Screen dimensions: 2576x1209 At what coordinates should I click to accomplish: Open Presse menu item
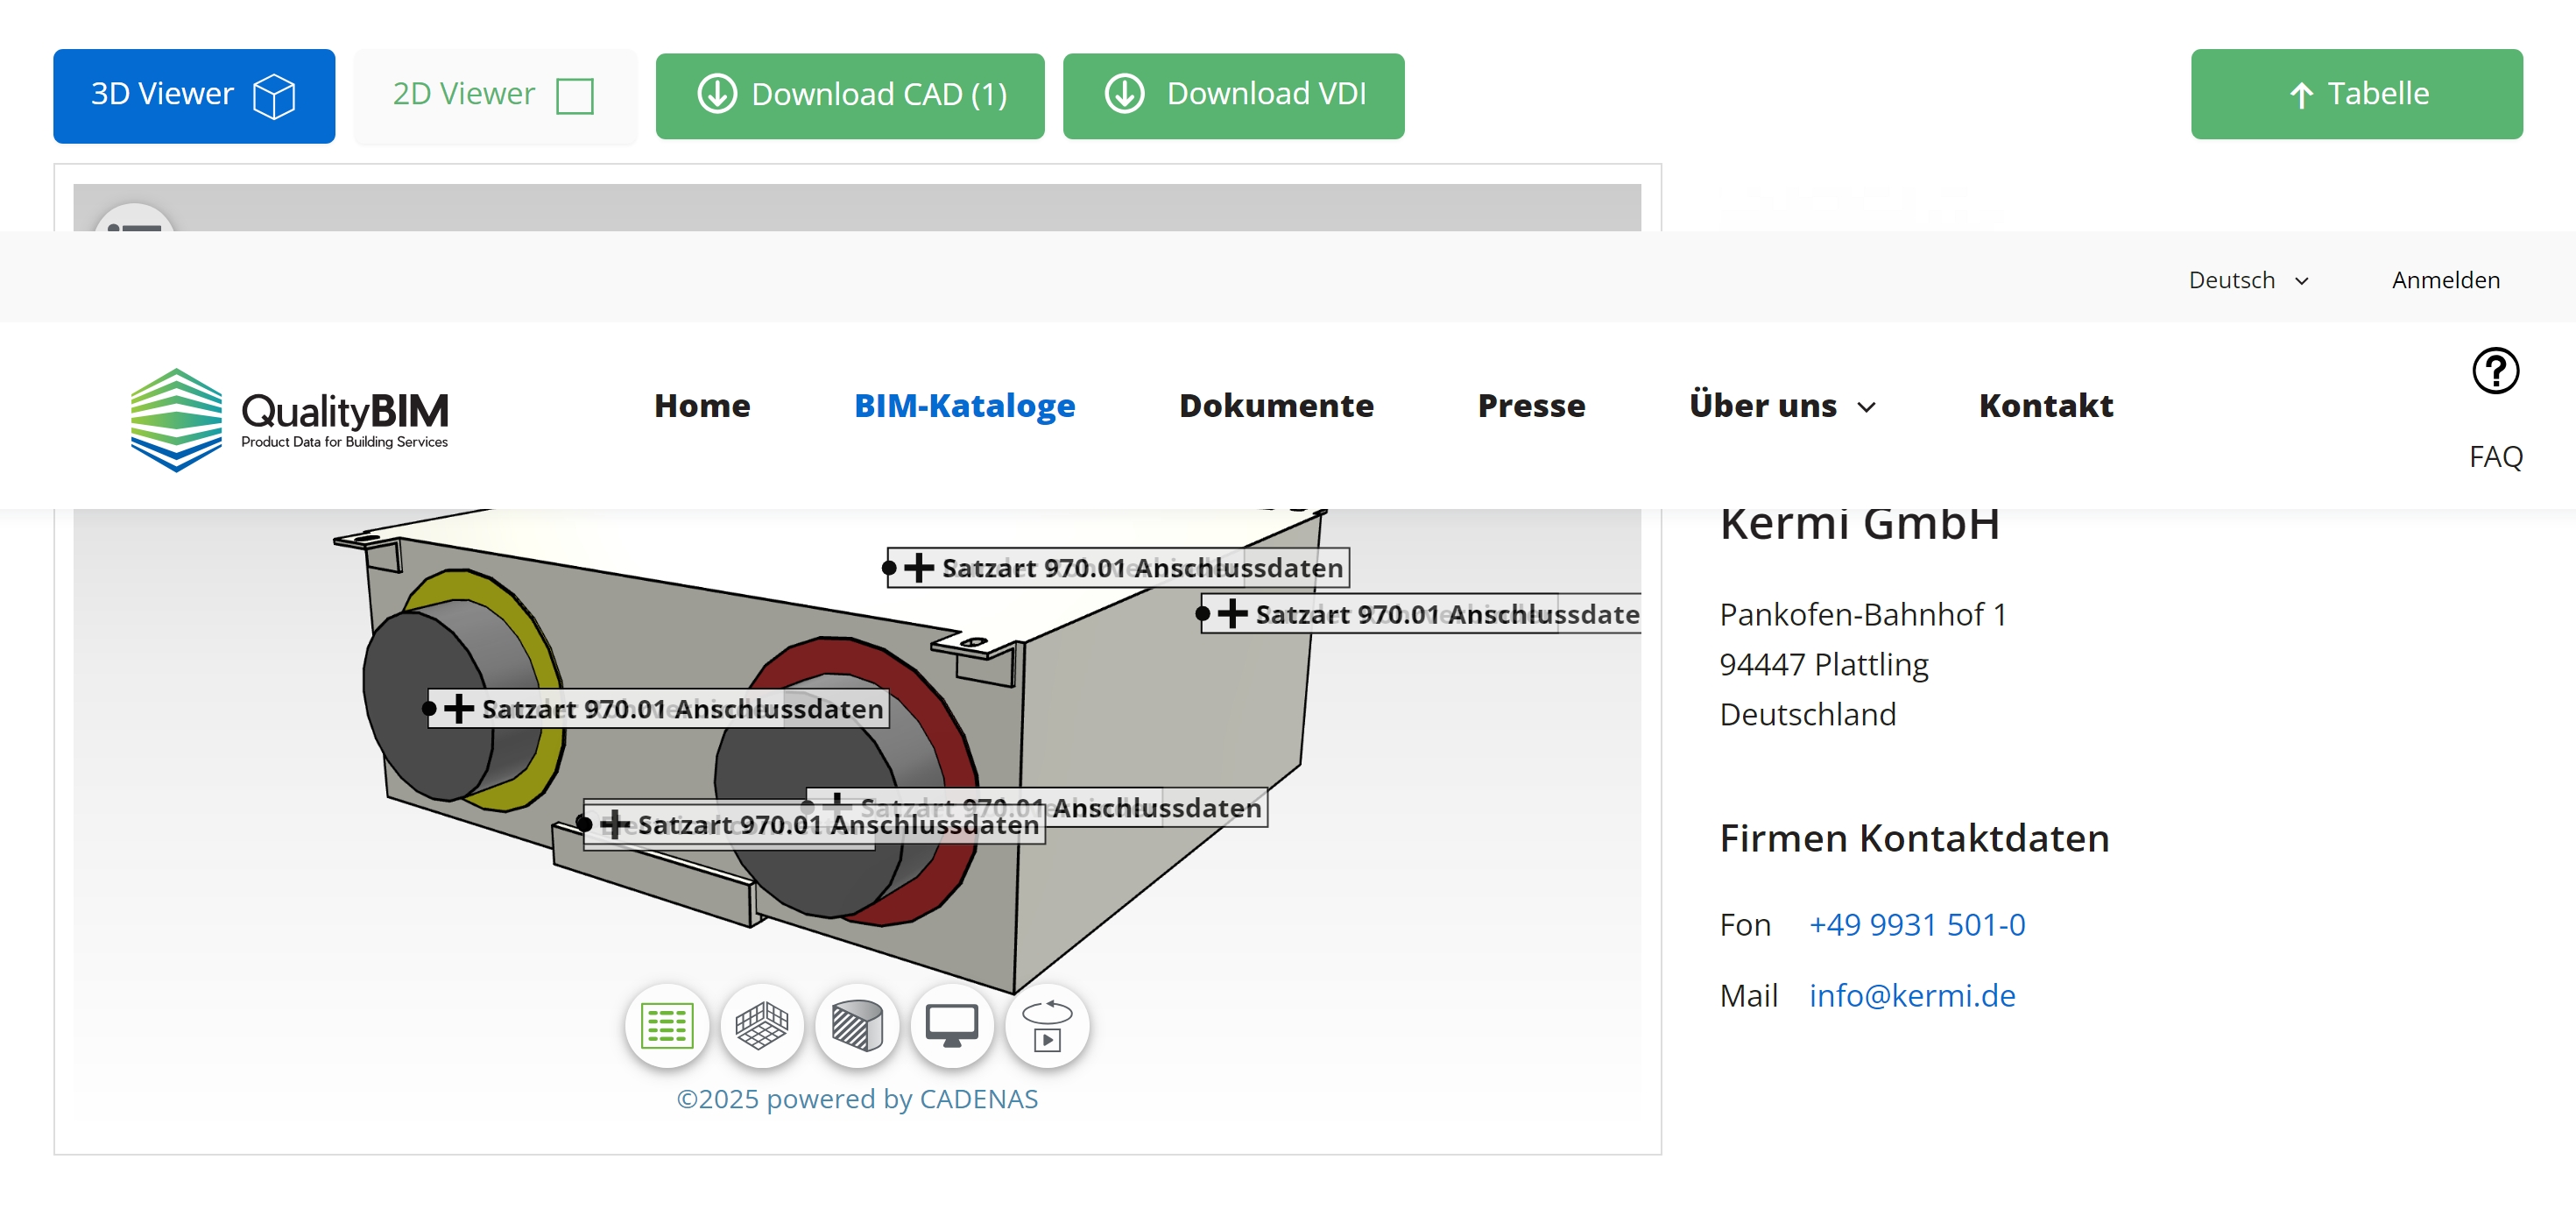[1531, 405]
